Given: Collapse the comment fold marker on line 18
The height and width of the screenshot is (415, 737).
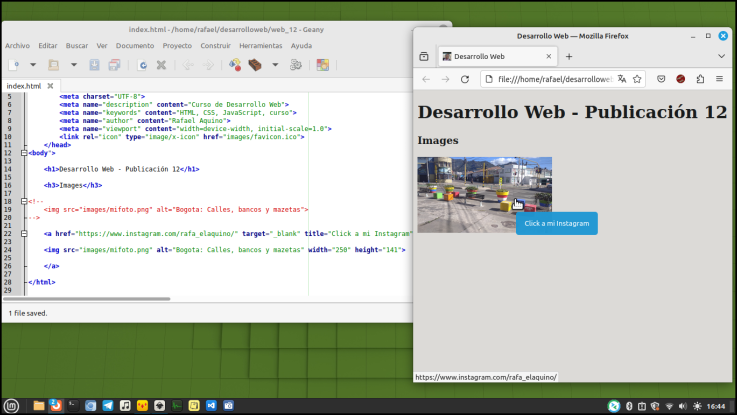Looking at the screenshot, I should pos(24,201).
